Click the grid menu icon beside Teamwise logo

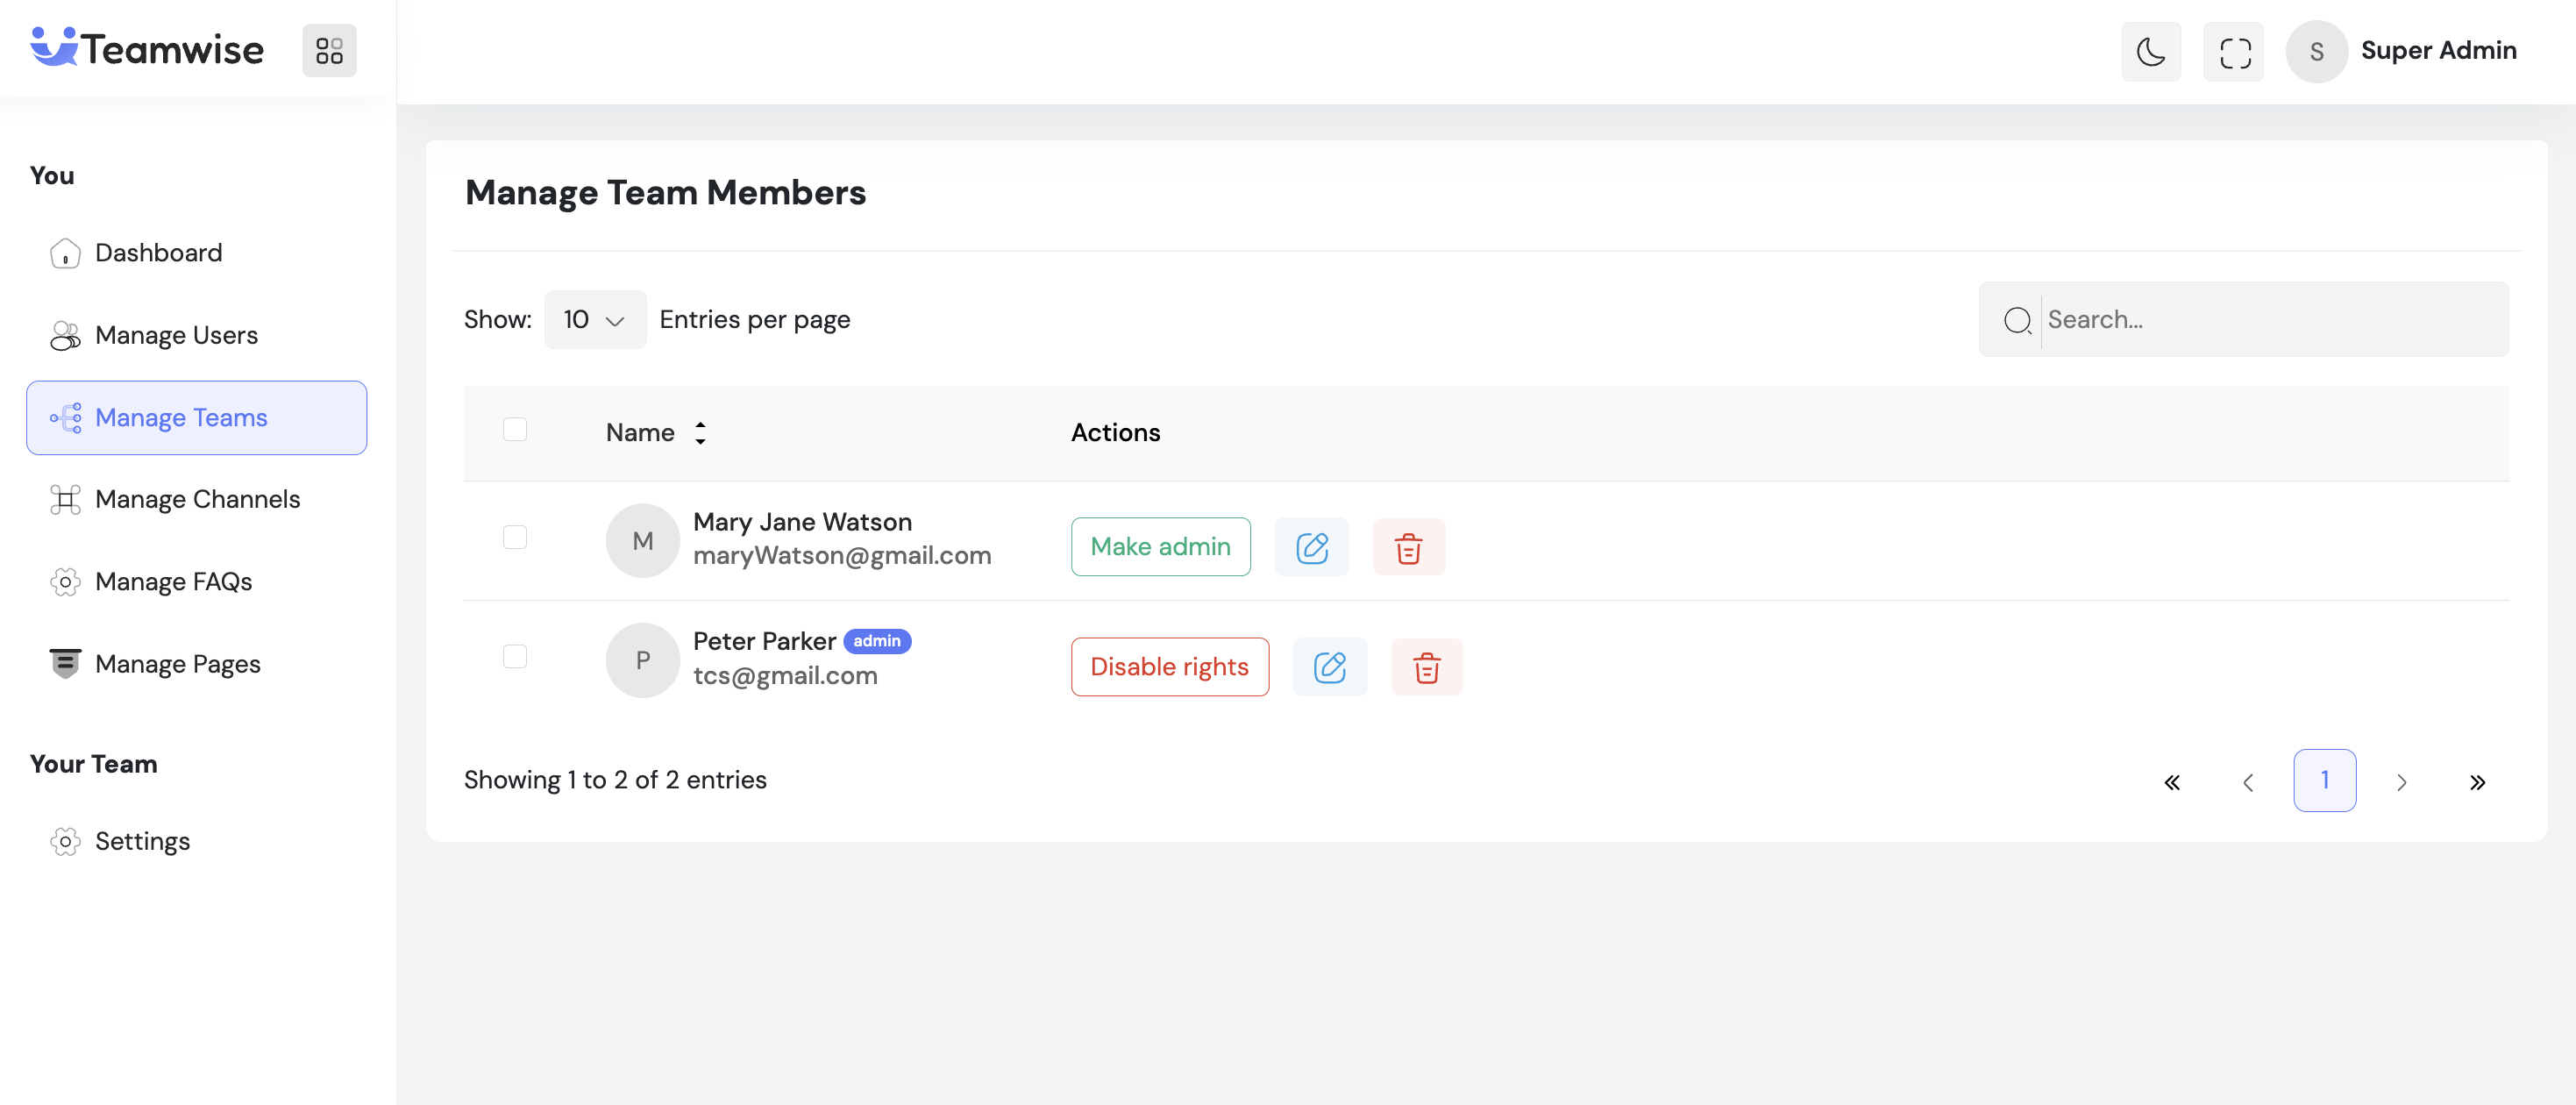click(329, 50)
